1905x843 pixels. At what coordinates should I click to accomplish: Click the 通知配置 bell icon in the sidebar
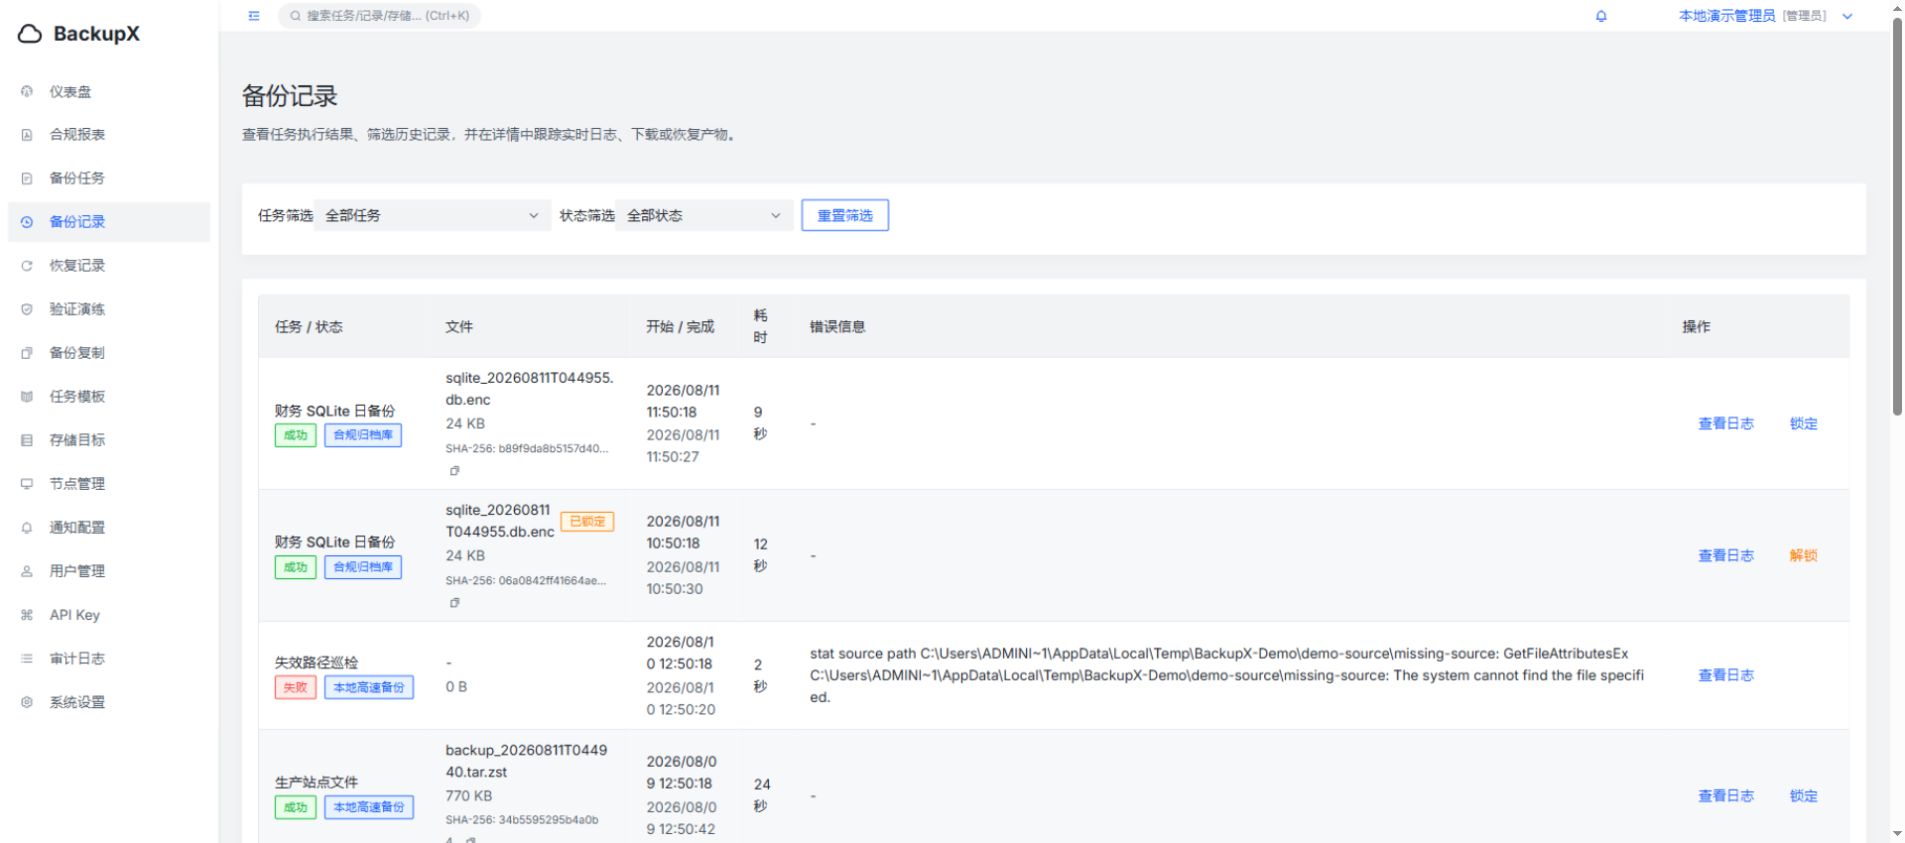pyautogui.click(x=27, y=528)
